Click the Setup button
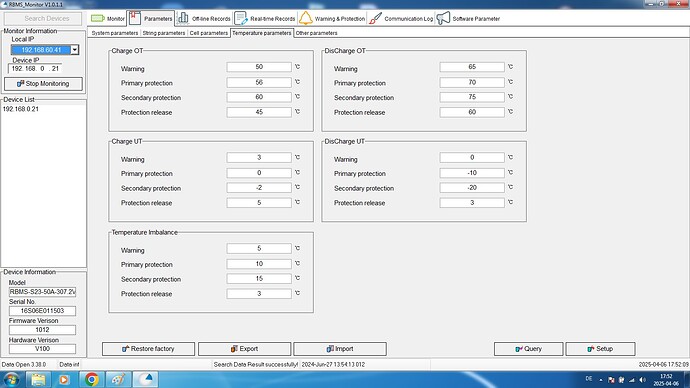 pos(600,349)
